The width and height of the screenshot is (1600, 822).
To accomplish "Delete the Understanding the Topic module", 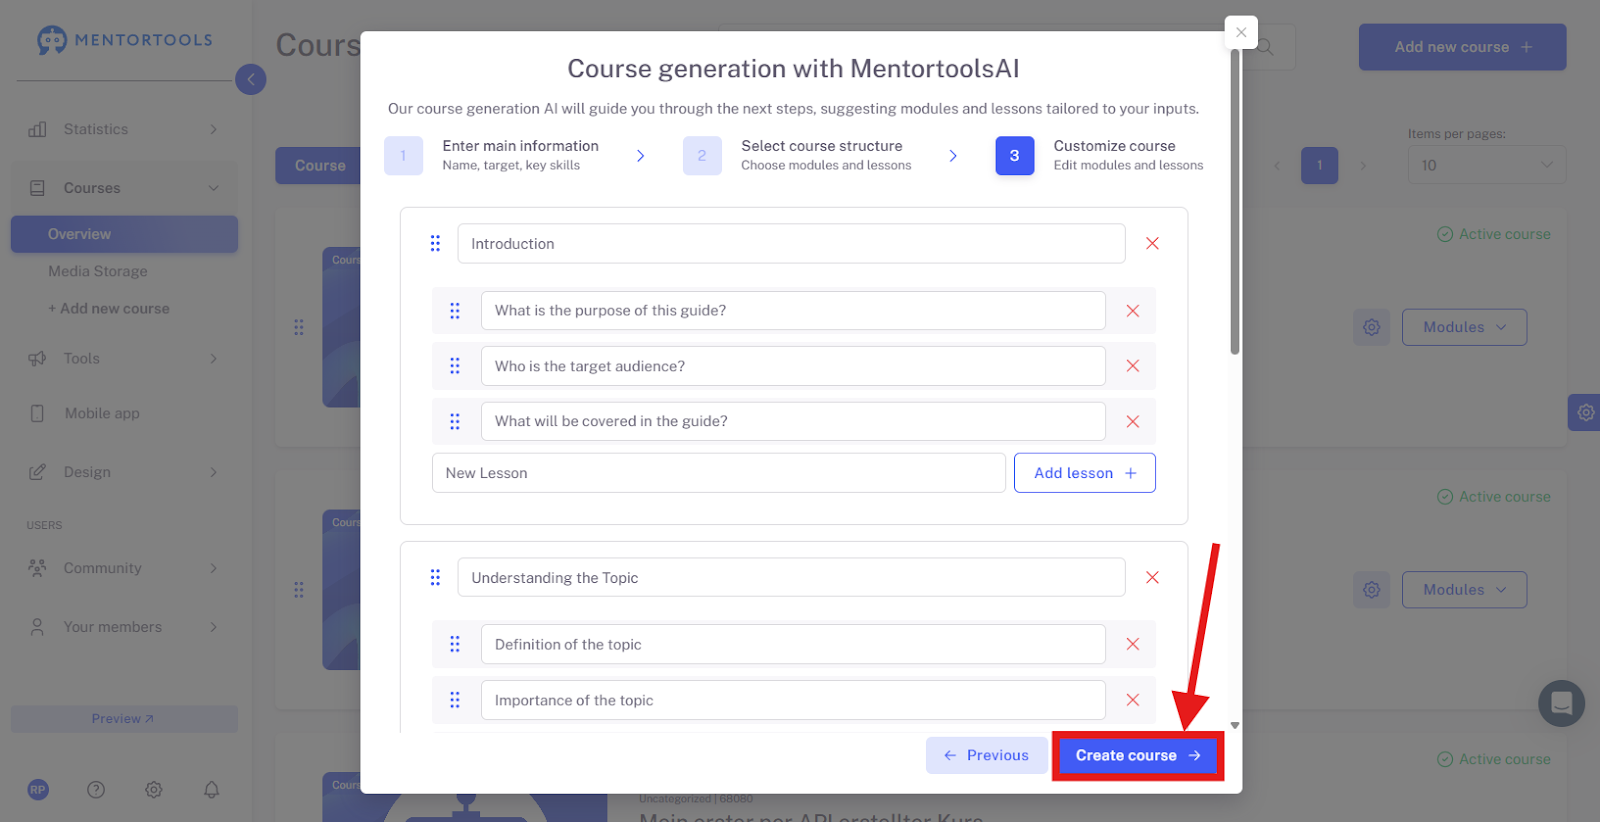I will pyautogui.click(x=1152, y=578).
